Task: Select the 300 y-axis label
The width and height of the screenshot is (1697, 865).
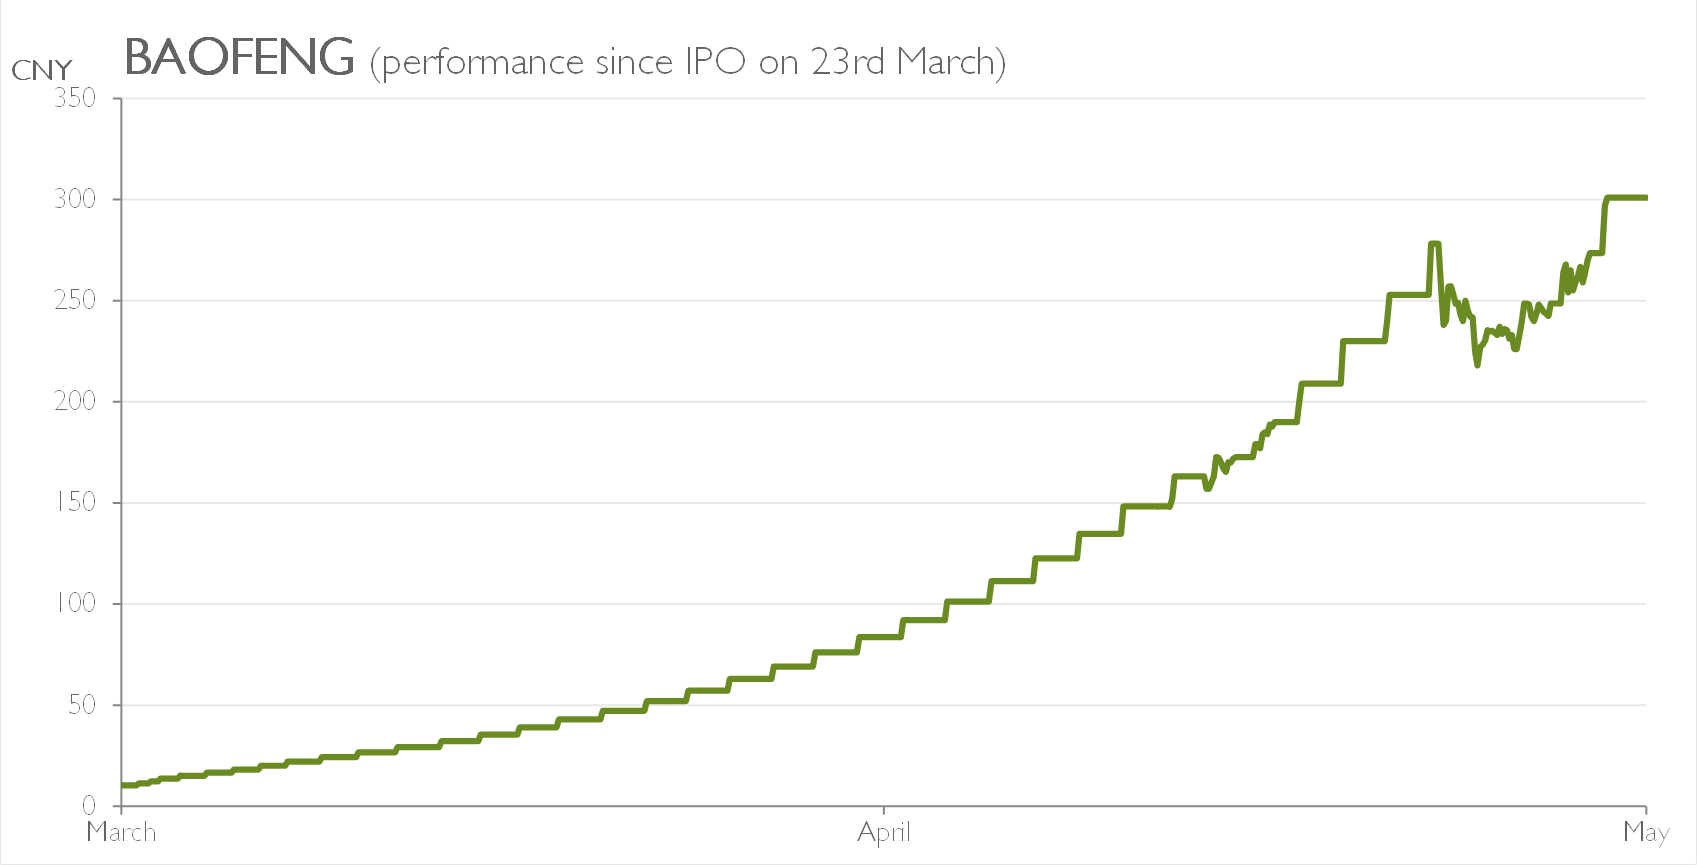Action: click(x=75, y=199)
